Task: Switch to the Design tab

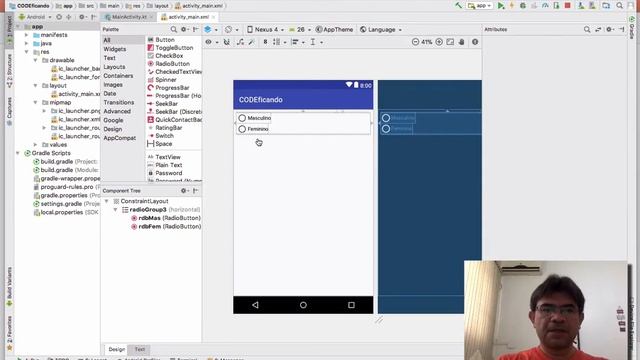Action: pyautogui.click(x=117, y=349)
